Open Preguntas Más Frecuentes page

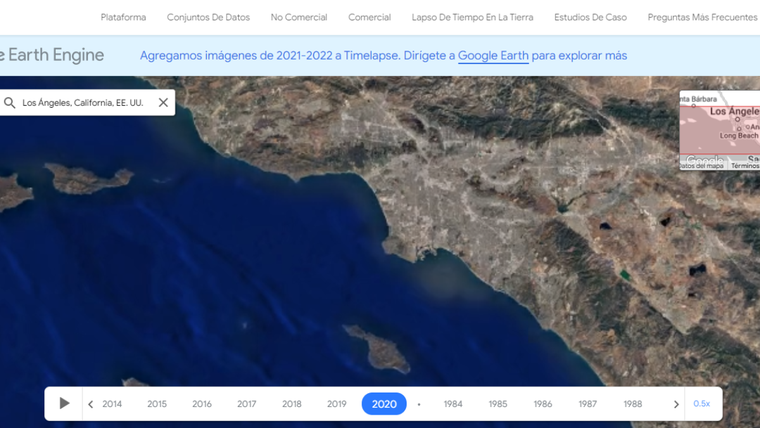coord(702,17)
